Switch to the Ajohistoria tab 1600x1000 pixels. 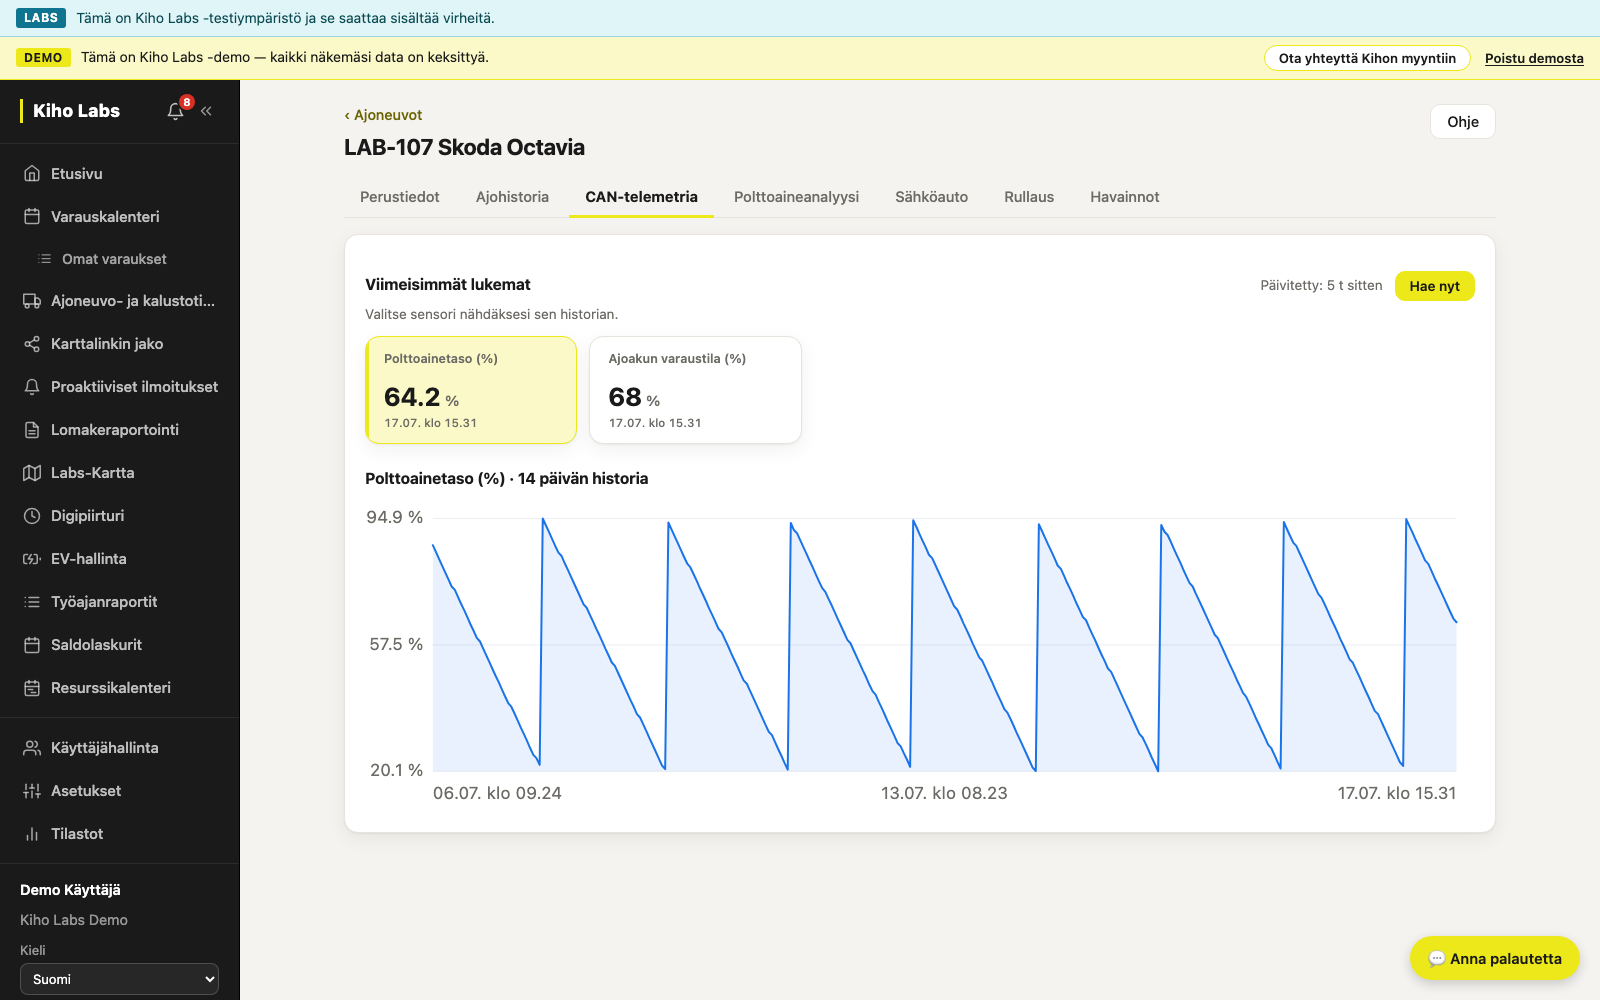(x=512, y=197)
